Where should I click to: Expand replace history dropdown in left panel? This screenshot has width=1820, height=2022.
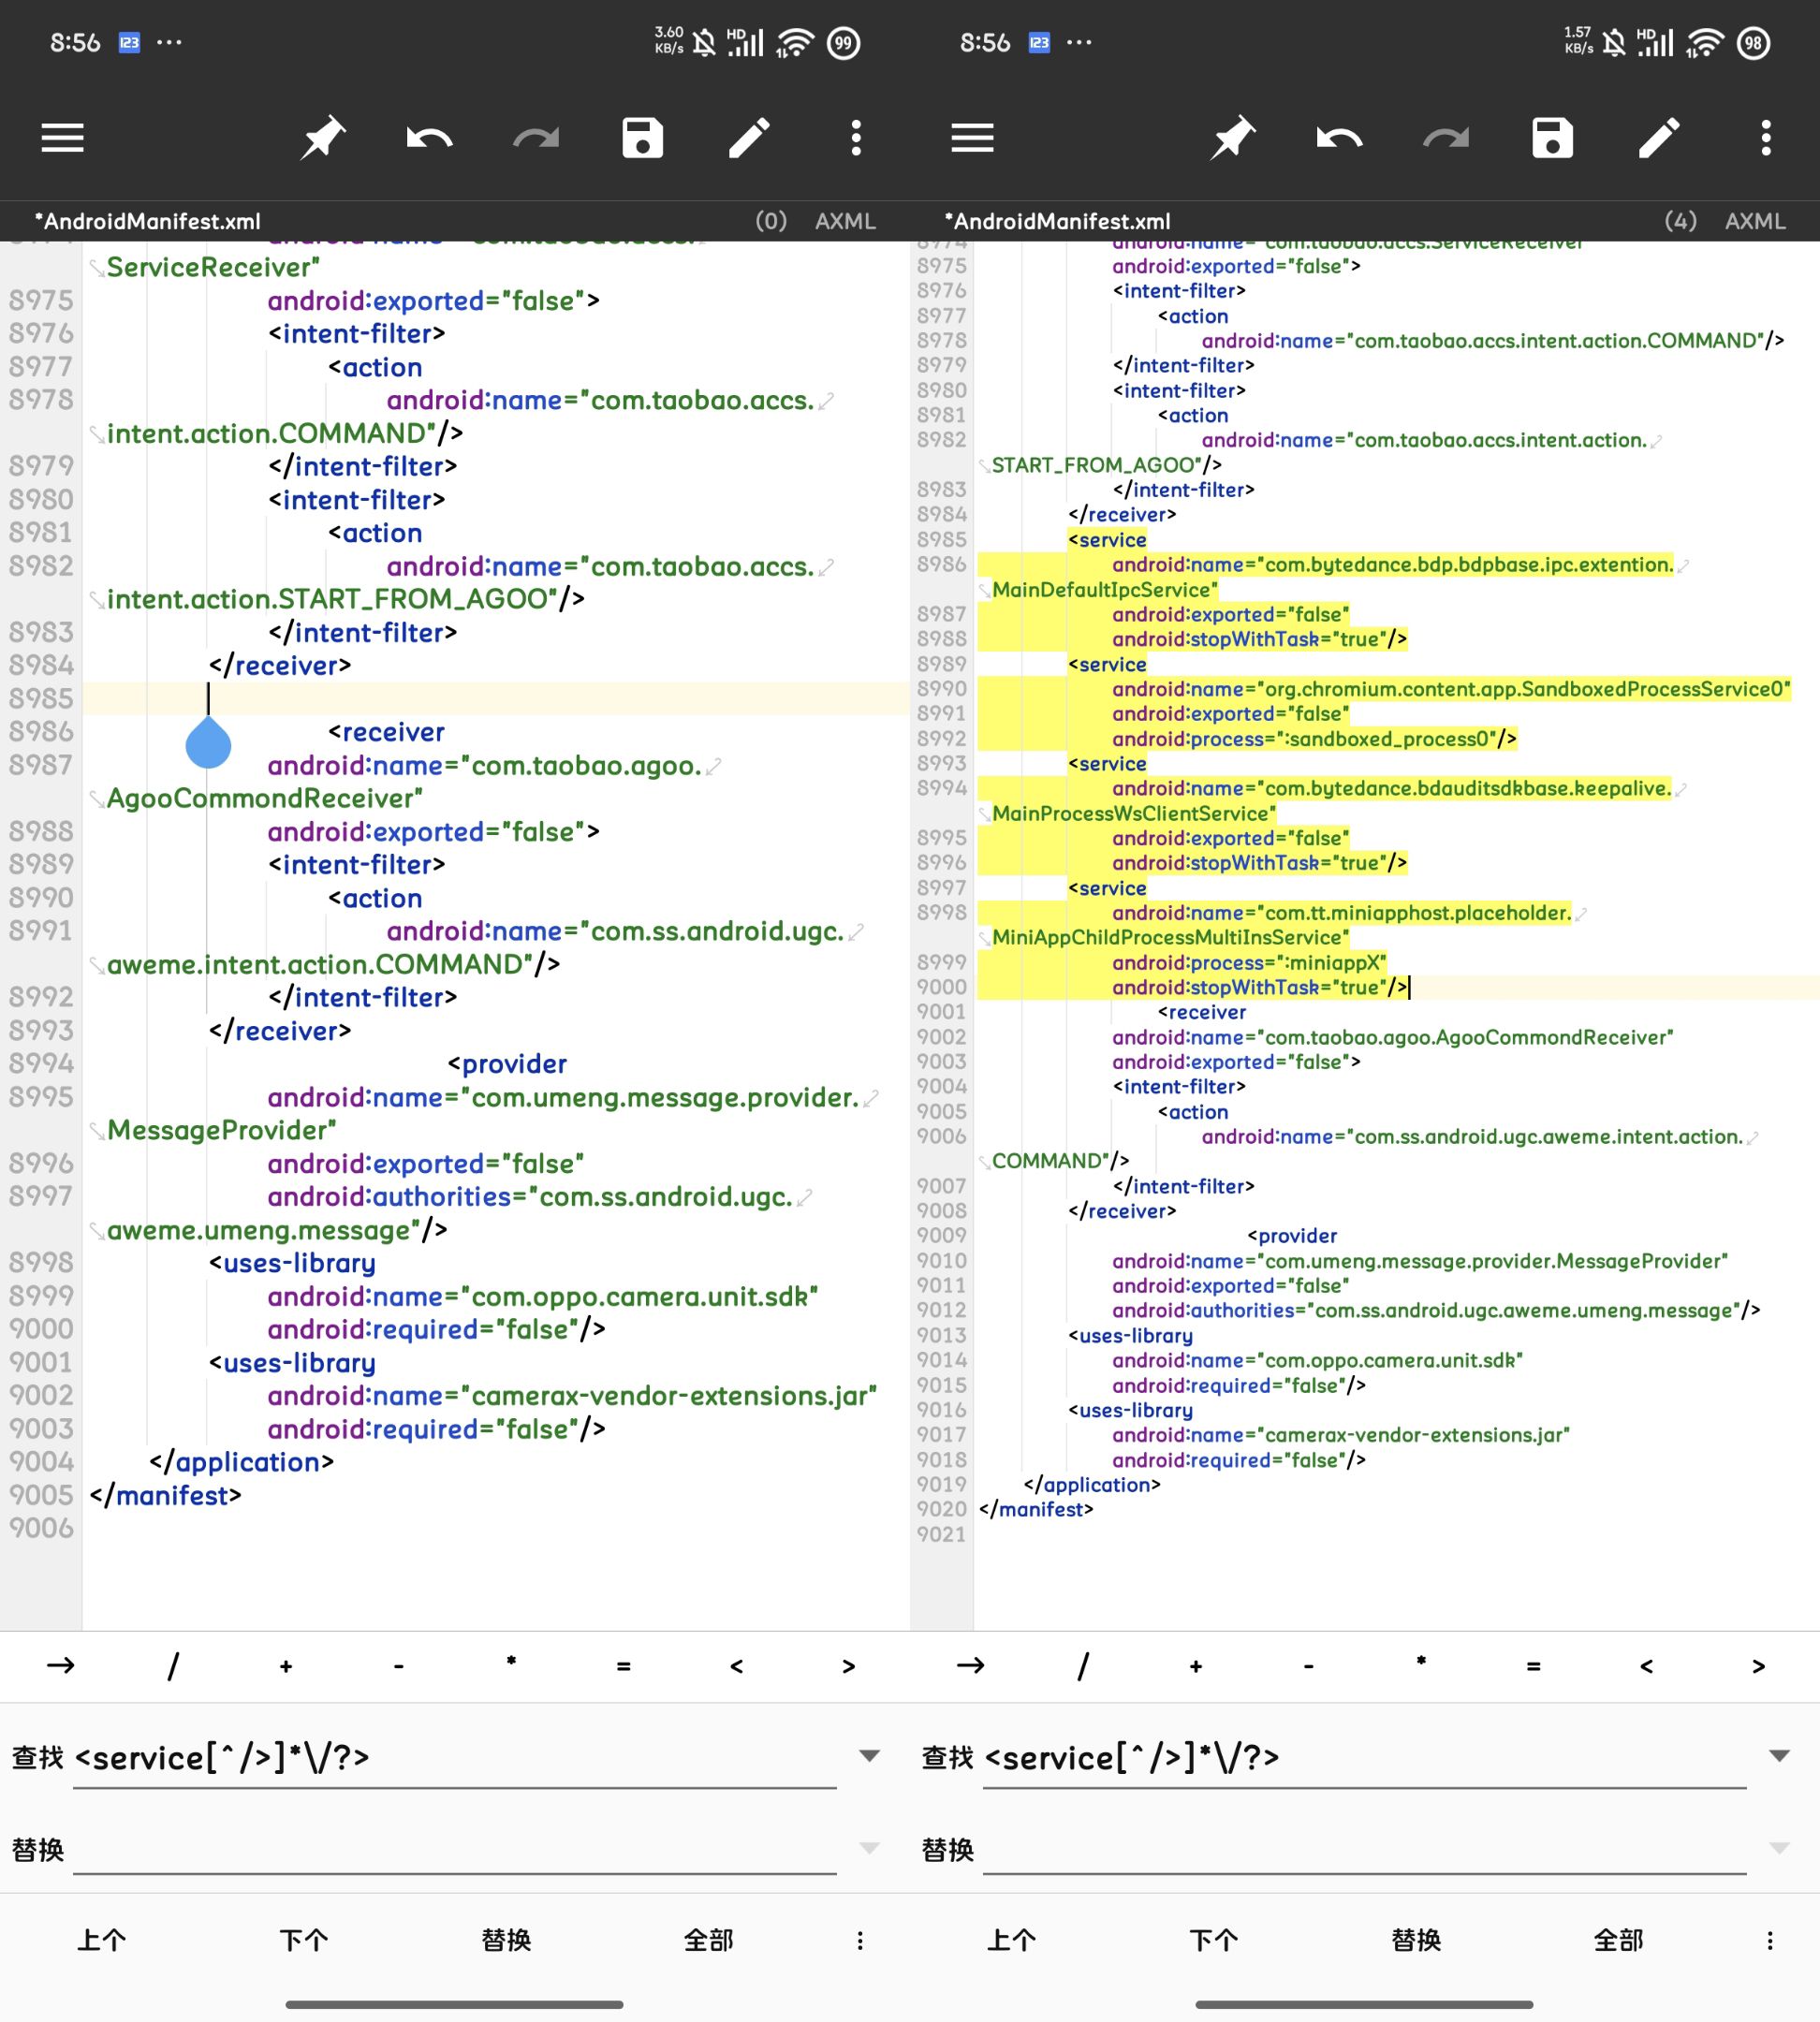coord(869,1847)
